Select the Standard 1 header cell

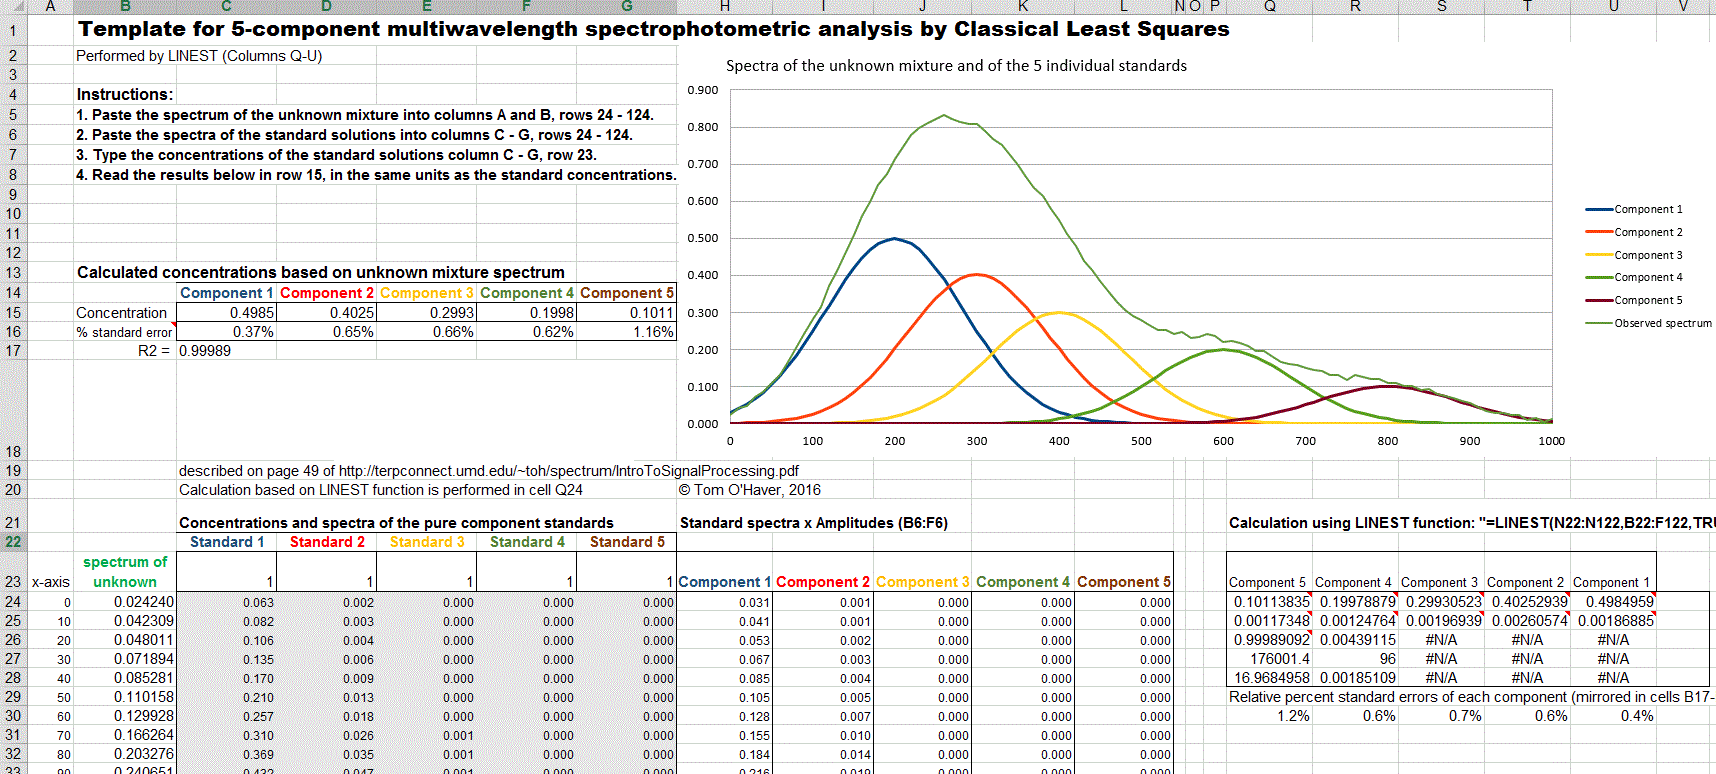tap(227, 542)
